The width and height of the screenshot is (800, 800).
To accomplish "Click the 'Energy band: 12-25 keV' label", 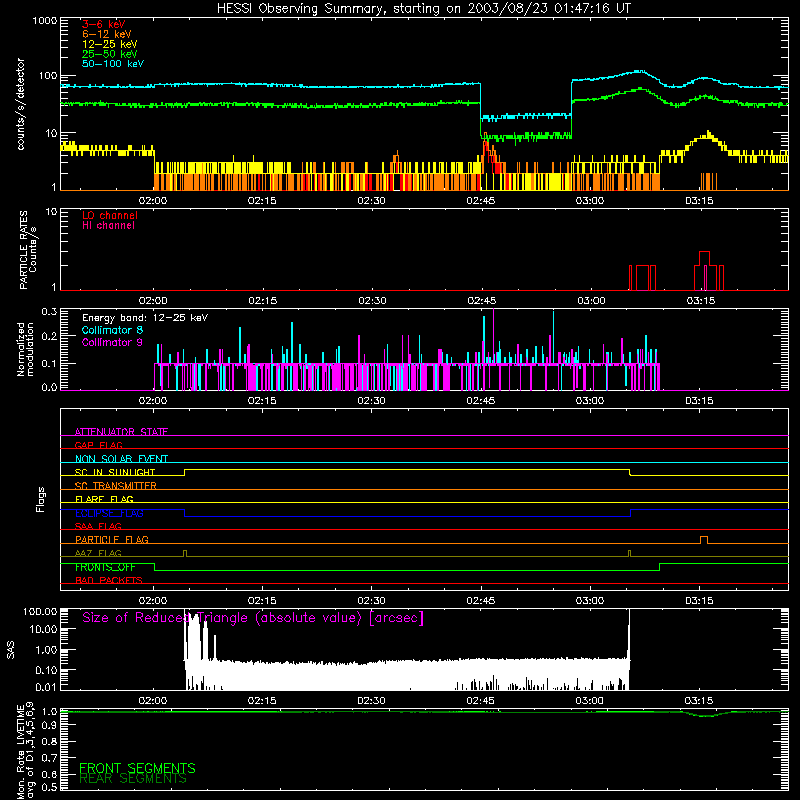I will (145, 318).
